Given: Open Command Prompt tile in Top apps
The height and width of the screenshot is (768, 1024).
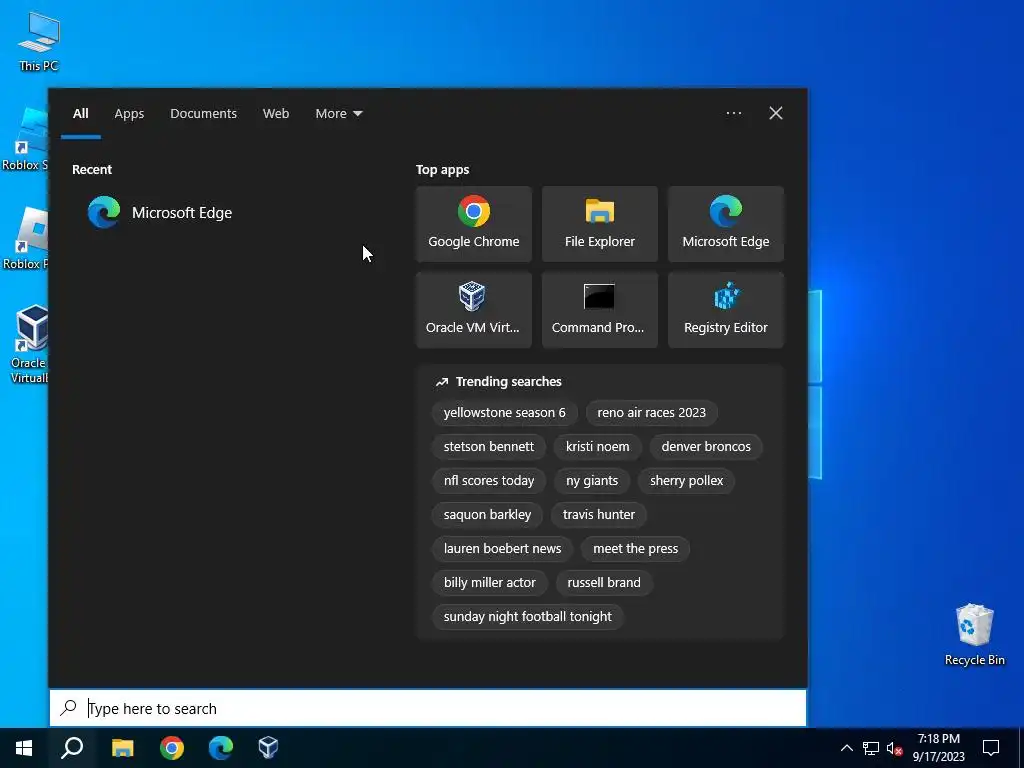Looking at the screenshot, I should point(600,310).
